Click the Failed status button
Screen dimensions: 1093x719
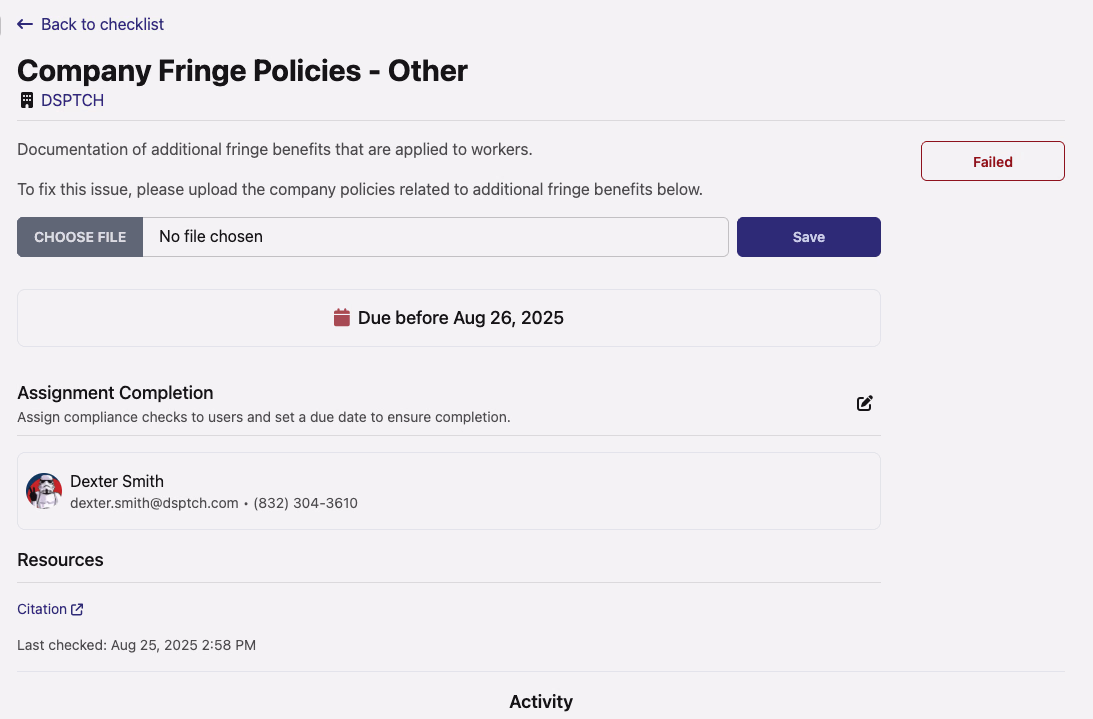coord(993,161)
